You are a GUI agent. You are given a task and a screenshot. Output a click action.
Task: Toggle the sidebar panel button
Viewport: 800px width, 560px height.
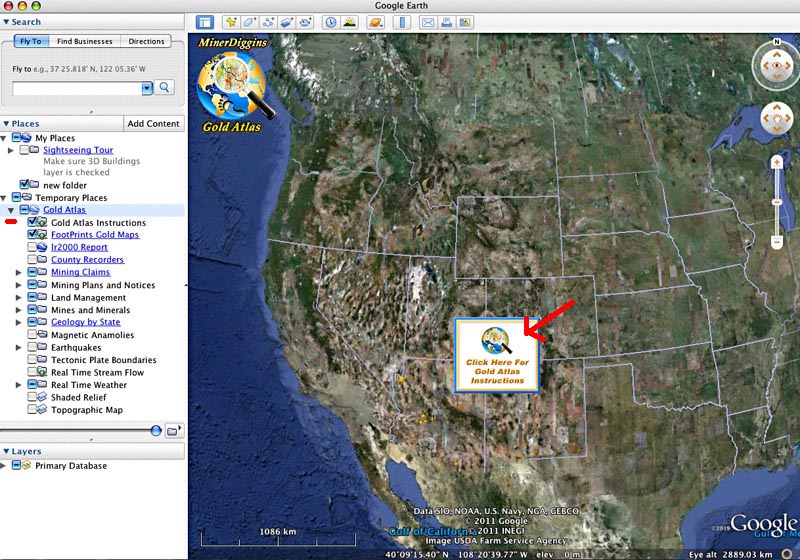pyautogui.click(x=205, y=22)
